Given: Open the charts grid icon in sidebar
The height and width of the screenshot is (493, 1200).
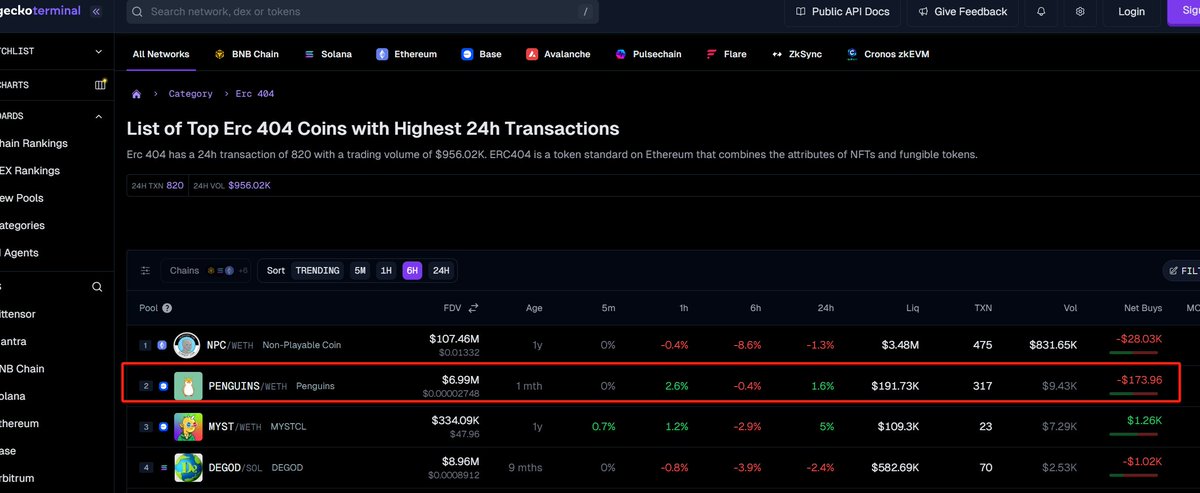Looking at the screenshot, I should tap(100, 84).
